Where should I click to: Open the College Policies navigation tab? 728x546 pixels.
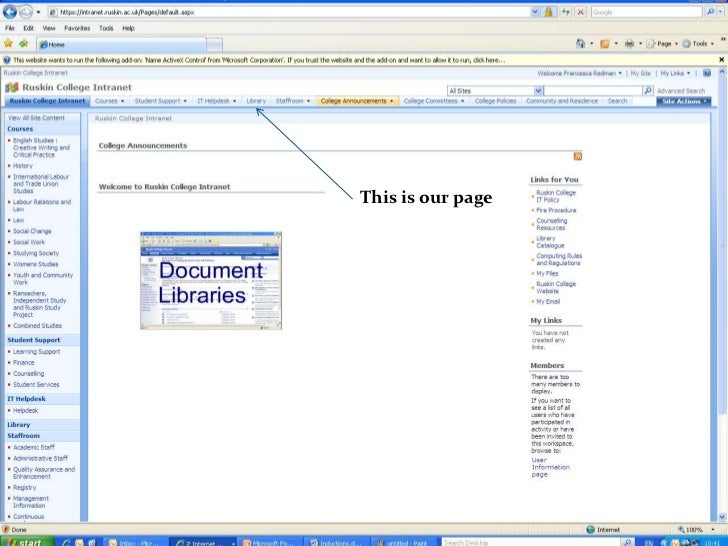(x=495, y=101)
